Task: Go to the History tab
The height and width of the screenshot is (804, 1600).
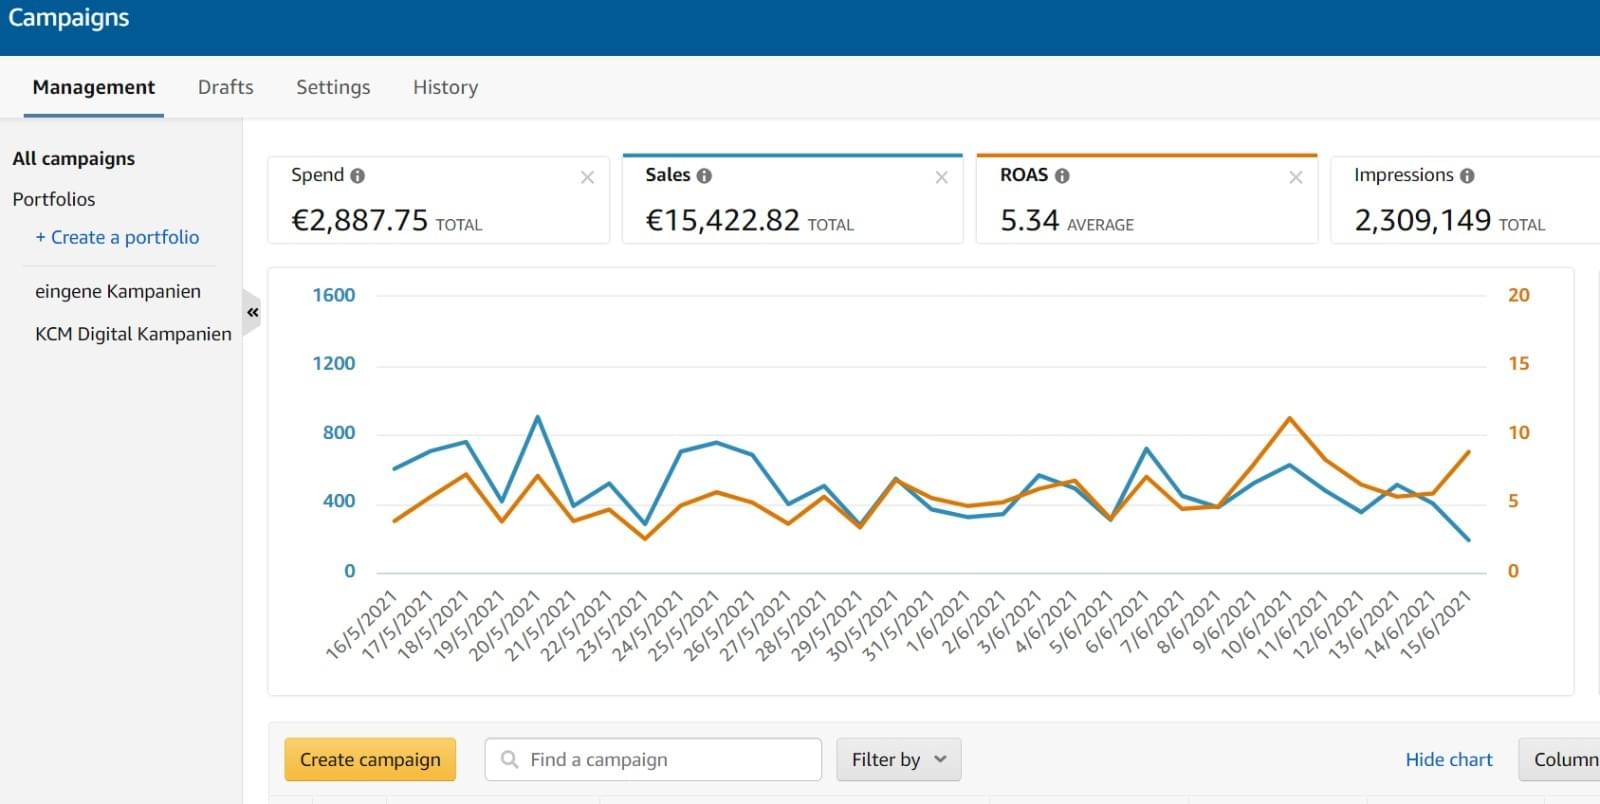Action: pyautogui.click(x=445, y=88)
